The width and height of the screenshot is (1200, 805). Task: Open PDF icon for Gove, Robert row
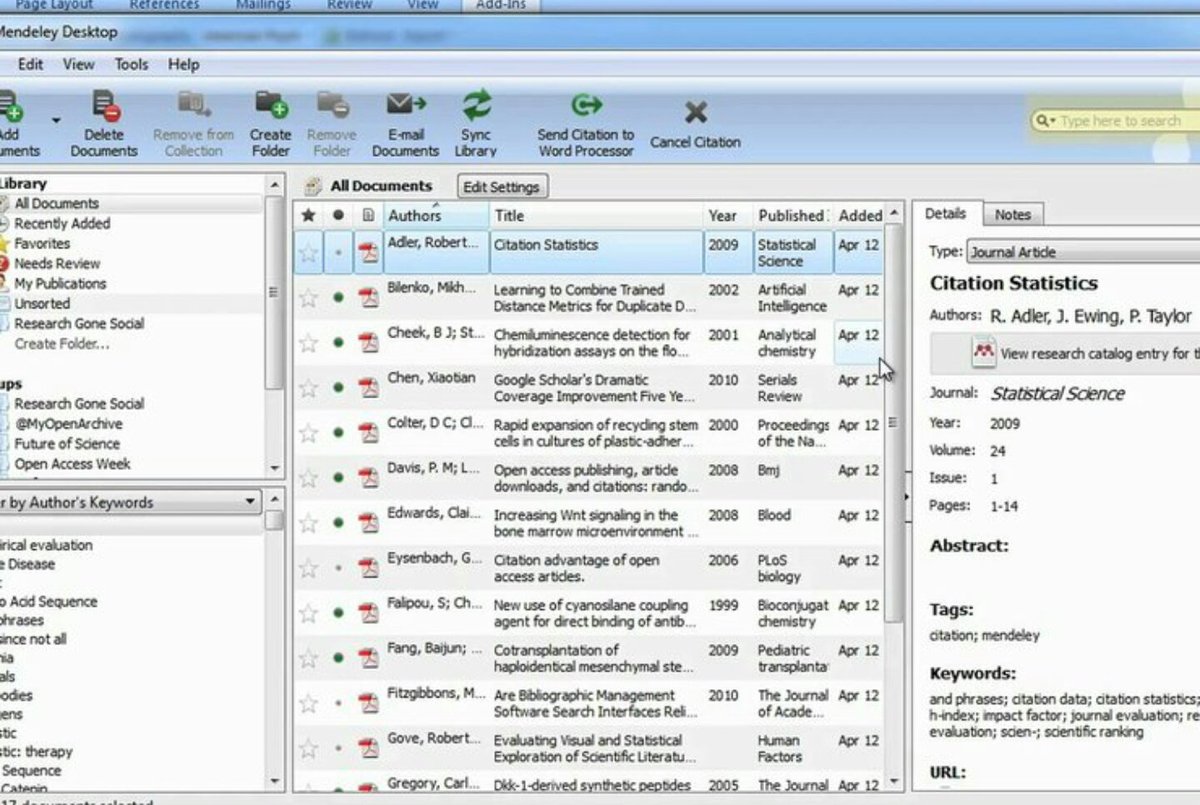[x=369, y=747]
